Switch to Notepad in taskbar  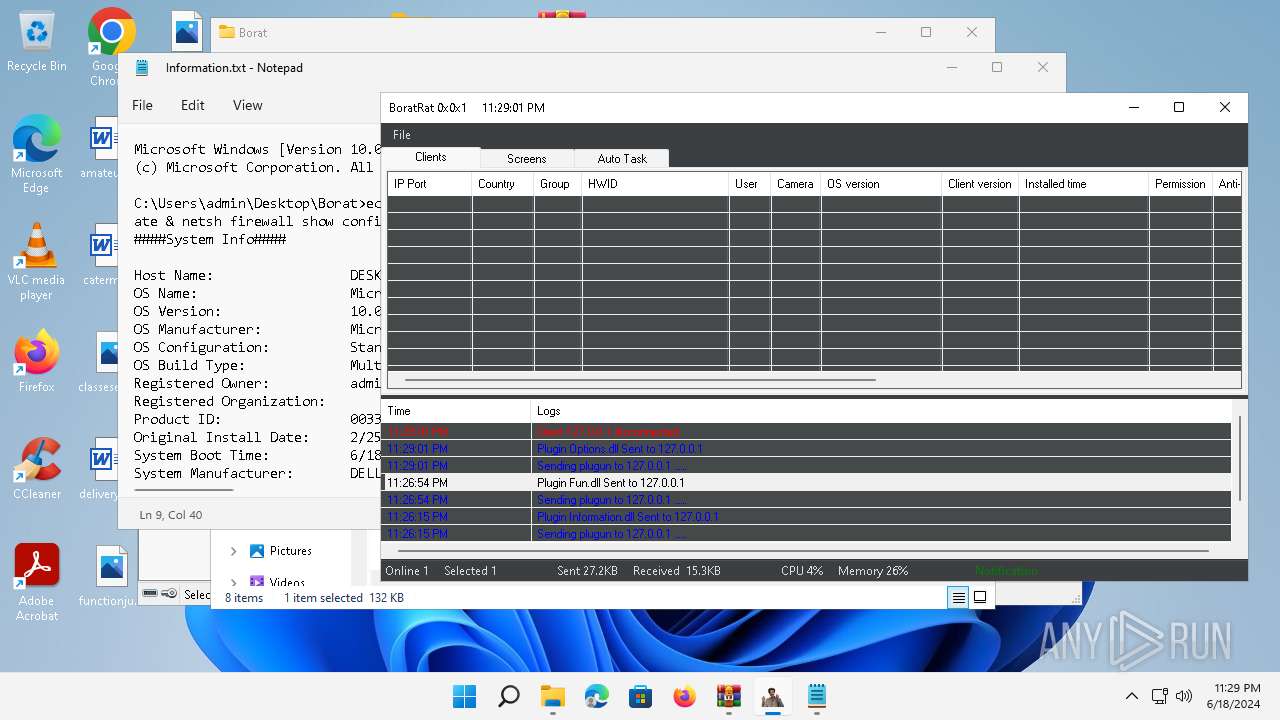pyautogui.click(x=816, y=696)
